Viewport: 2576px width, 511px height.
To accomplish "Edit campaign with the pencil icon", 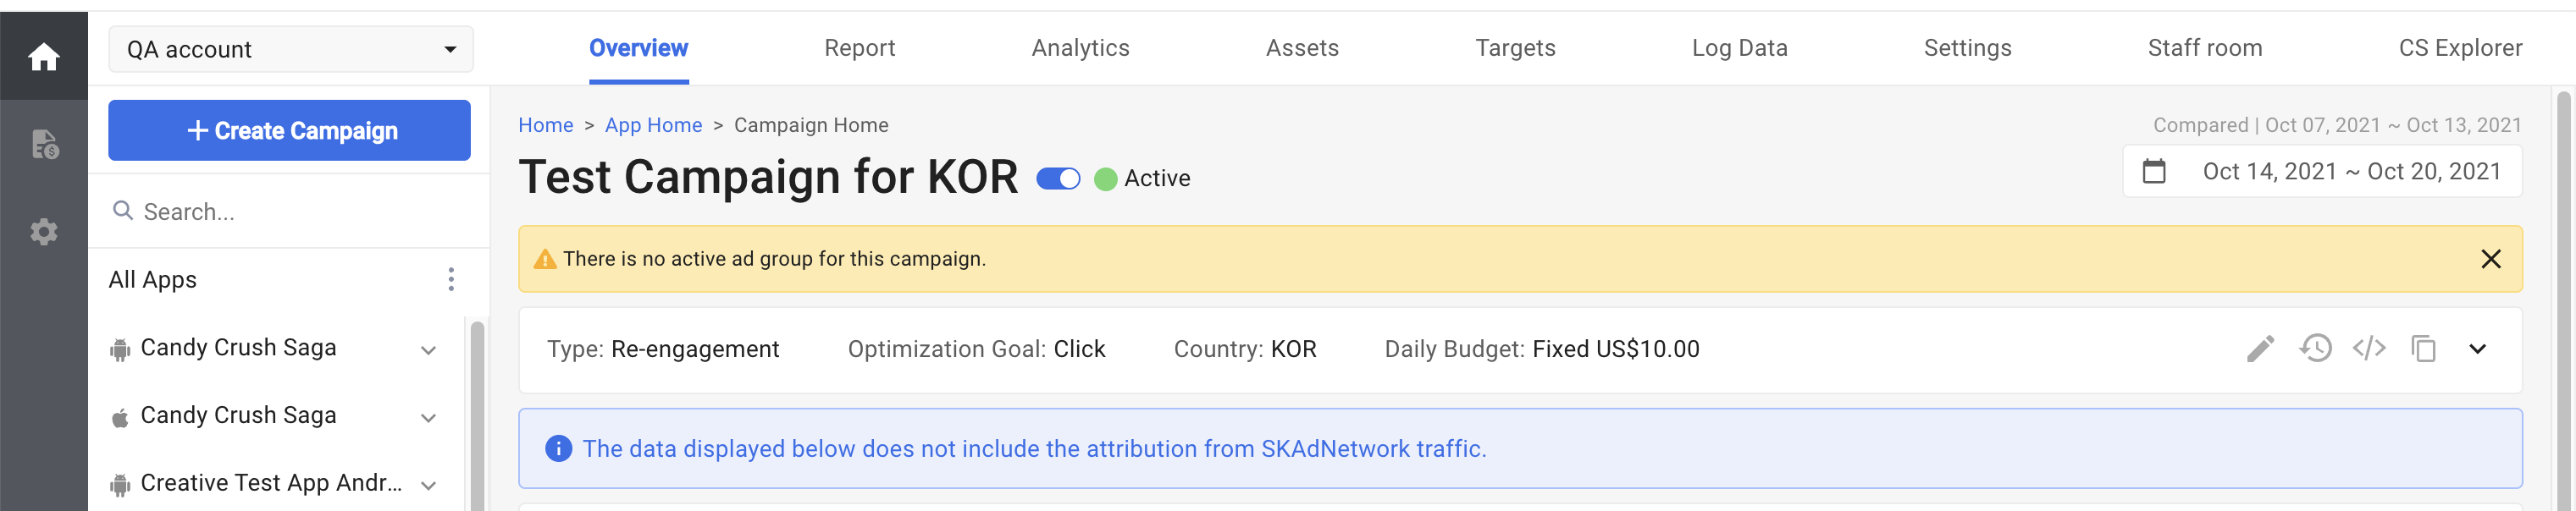I will pyautogui.click(x=2260, y=349).
